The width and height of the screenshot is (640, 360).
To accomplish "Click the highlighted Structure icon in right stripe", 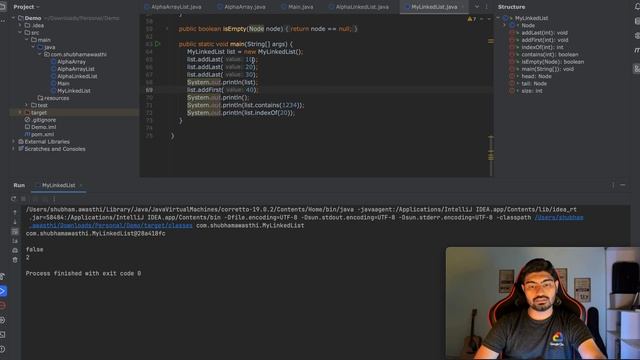I will (636, 69).
